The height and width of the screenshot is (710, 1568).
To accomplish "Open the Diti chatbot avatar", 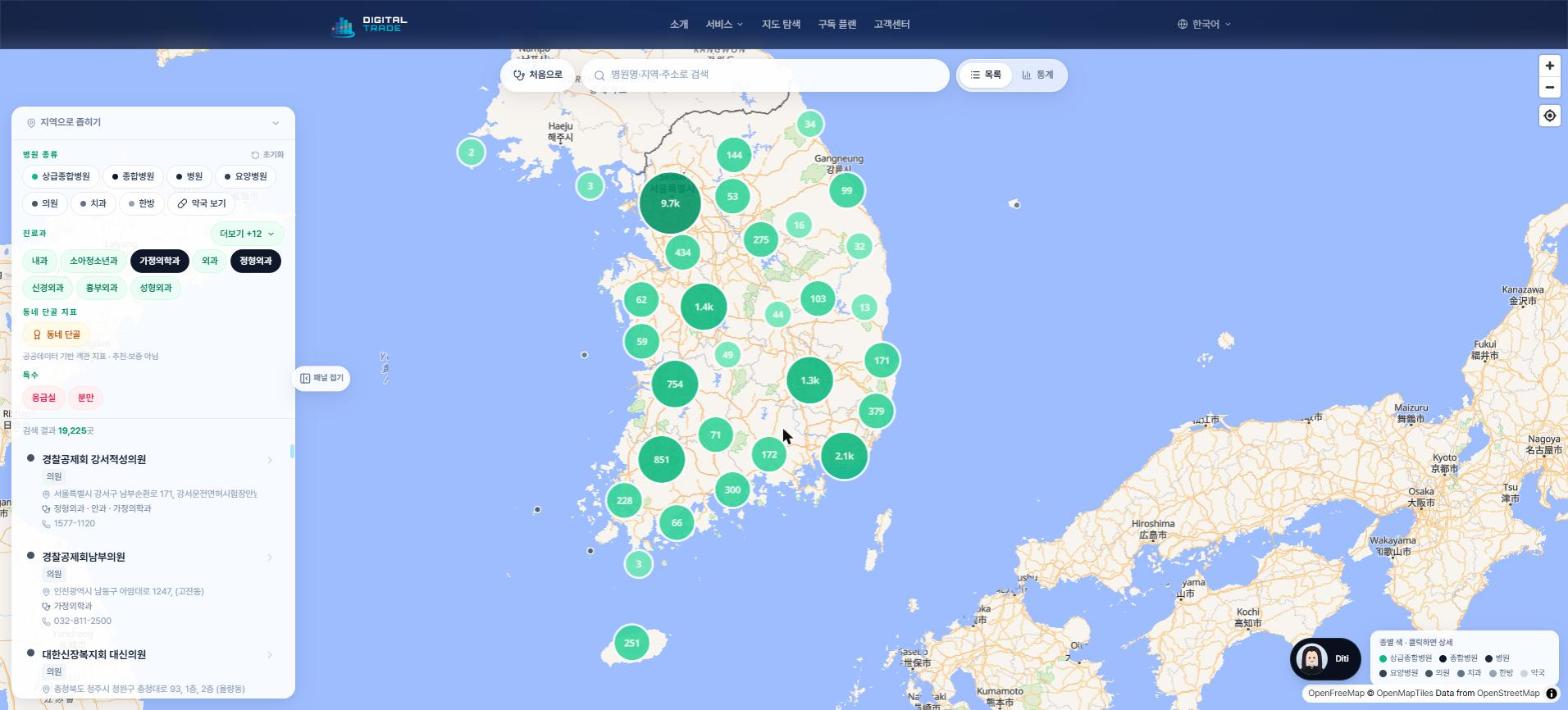I will [1311, 659].
